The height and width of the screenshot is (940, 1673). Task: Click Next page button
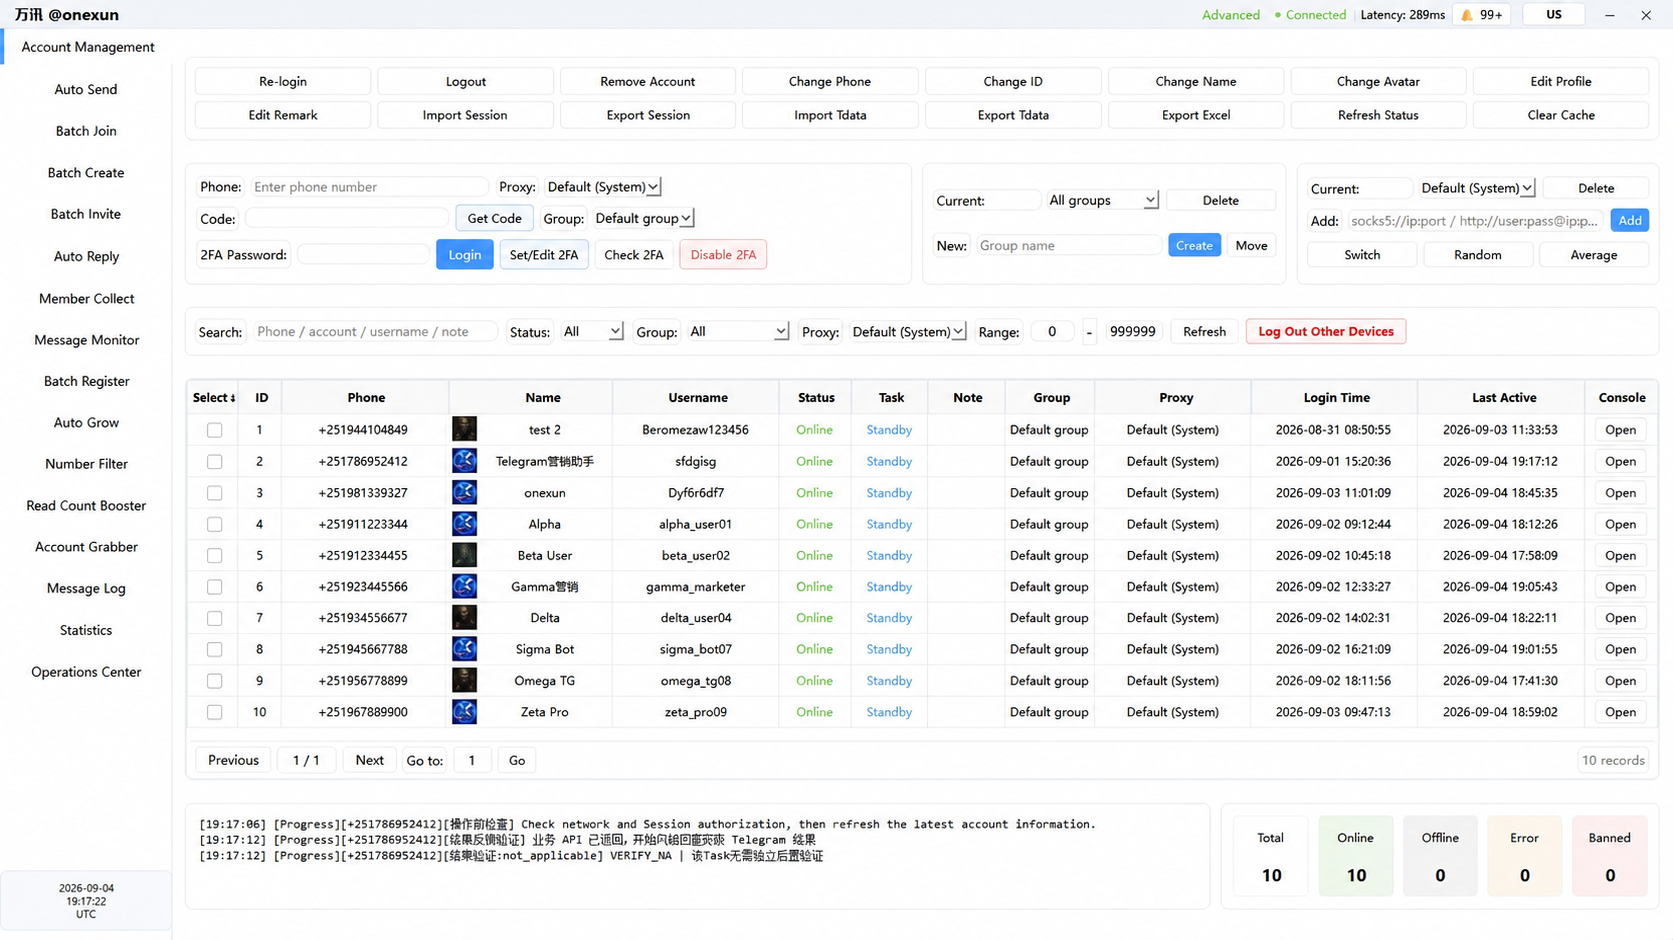click(x=369, y=760)
